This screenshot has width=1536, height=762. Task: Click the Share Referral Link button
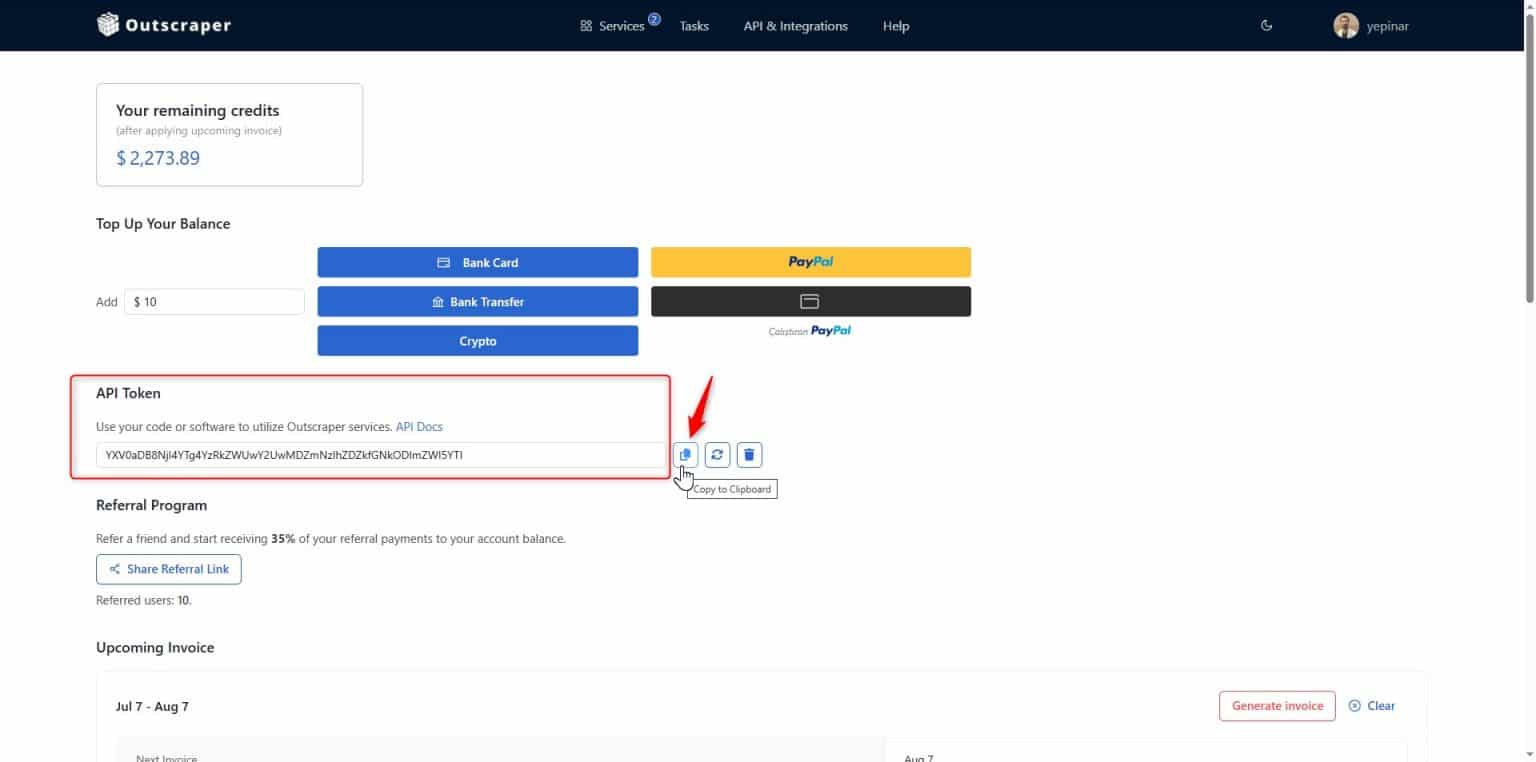coord(169,569)
